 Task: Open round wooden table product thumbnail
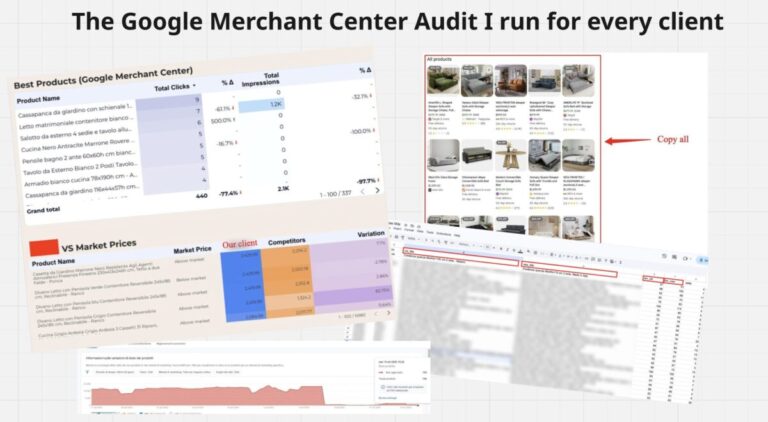click(510, 155)
